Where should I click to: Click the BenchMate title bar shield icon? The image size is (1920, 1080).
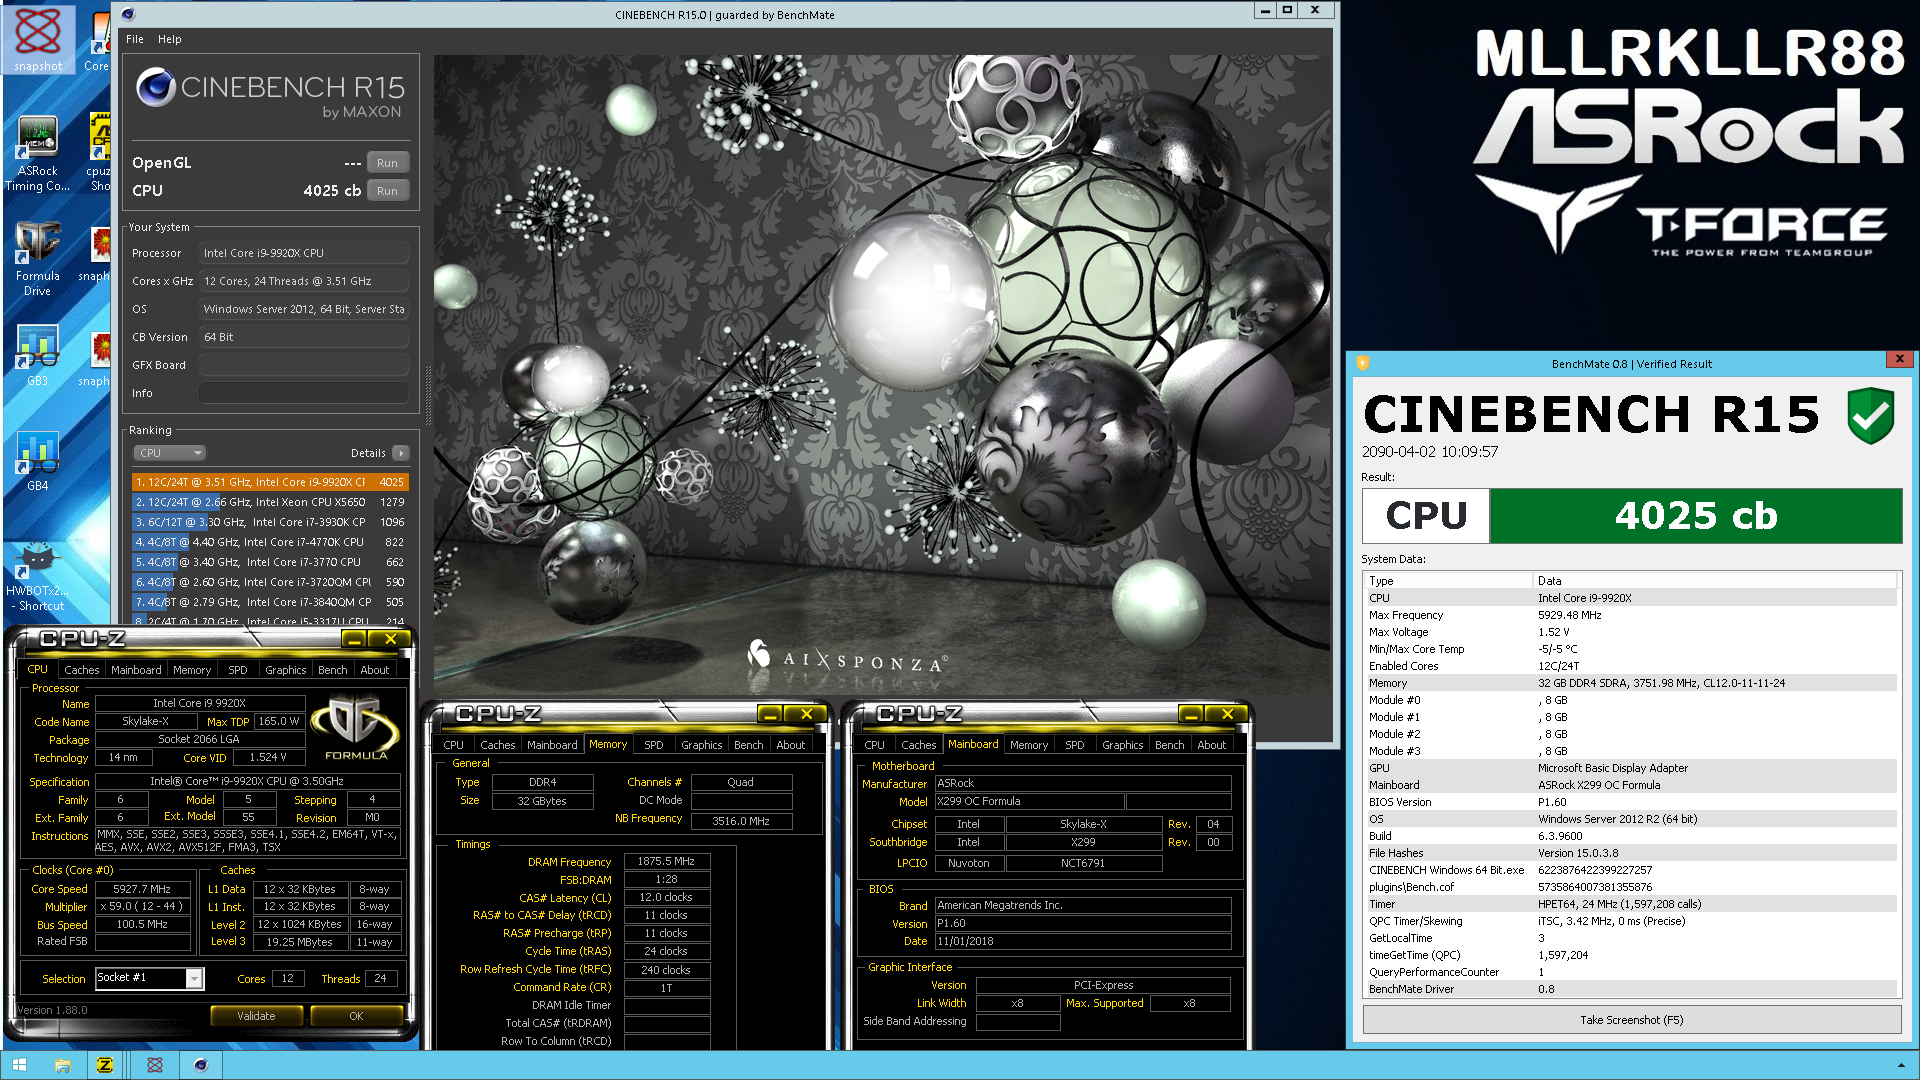(x=1362, y=363)
